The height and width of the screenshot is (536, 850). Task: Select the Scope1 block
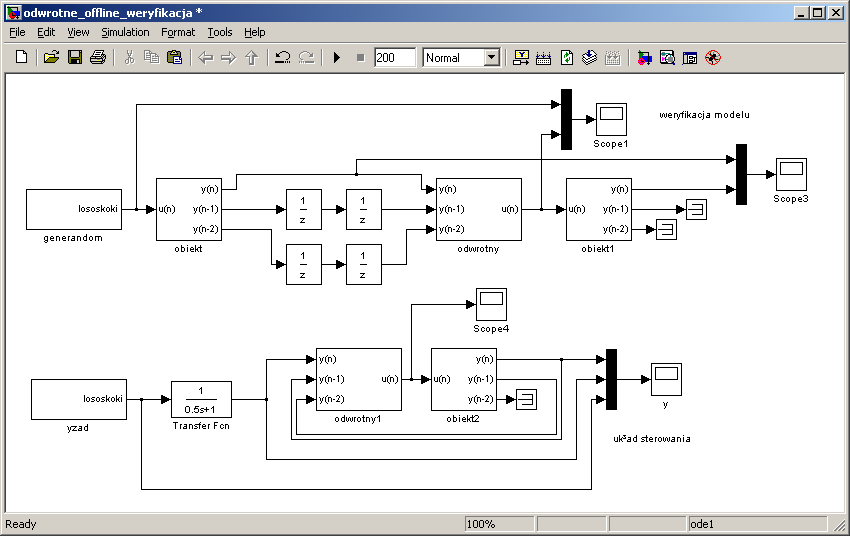coord(610,119)
